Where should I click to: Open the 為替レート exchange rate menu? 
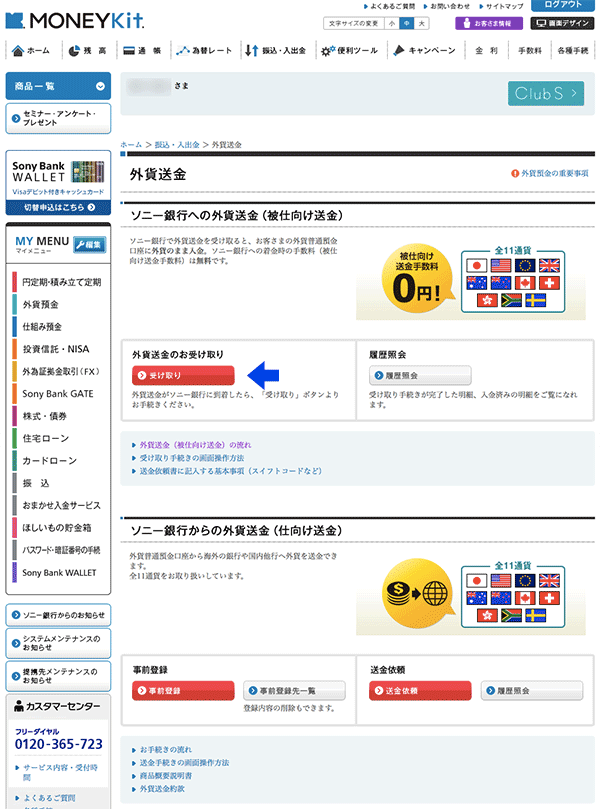coord(204,51)
